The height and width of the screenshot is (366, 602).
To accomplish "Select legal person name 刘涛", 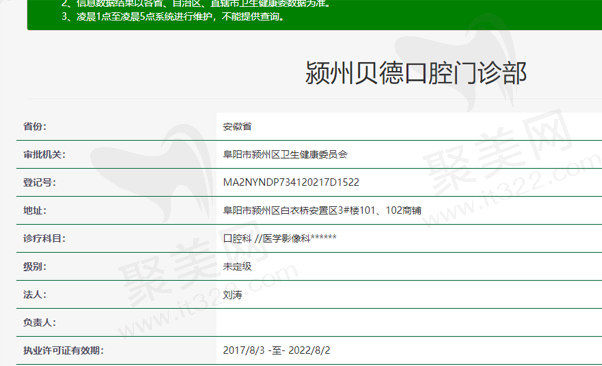I will [233, 295].
